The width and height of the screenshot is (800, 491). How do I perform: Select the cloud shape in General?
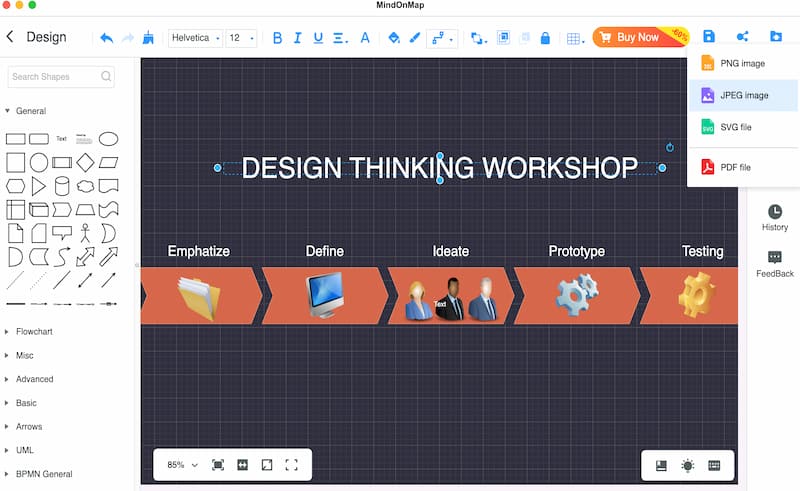[x=85, y=186]
